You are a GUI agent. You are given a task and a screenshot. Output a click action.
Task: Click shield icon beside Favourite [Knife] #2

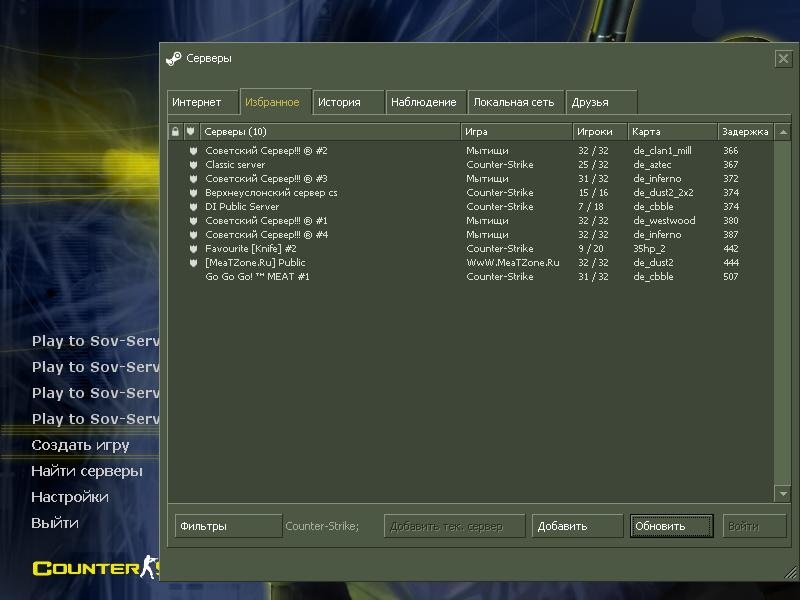coord(193,249)
